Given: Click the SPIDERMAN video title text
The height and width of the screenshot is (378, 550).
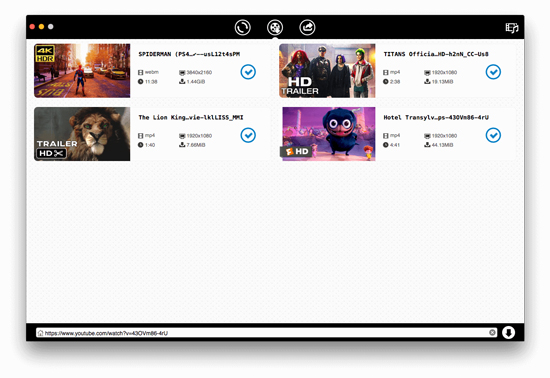Looking at the screenshot, I should click(189, 54).
